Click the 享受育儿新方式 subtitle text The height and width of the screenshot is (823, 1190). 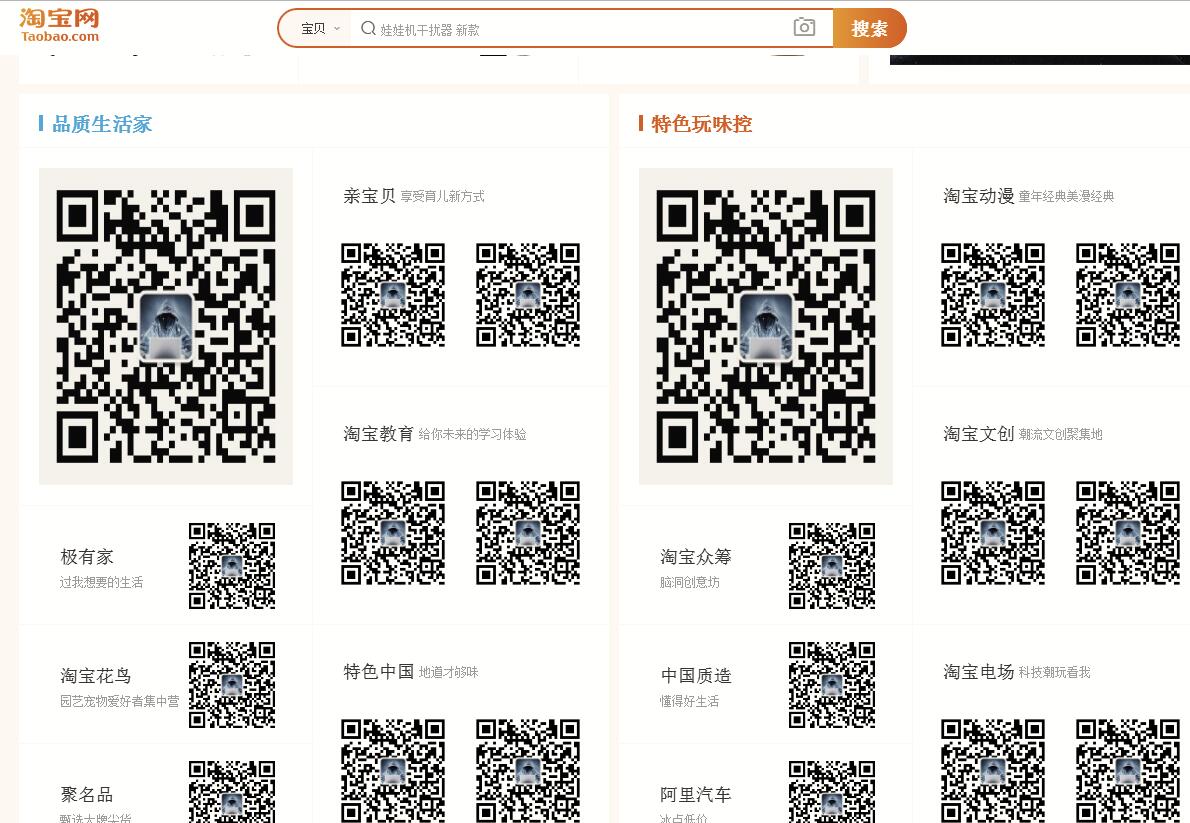pos(442,197)
